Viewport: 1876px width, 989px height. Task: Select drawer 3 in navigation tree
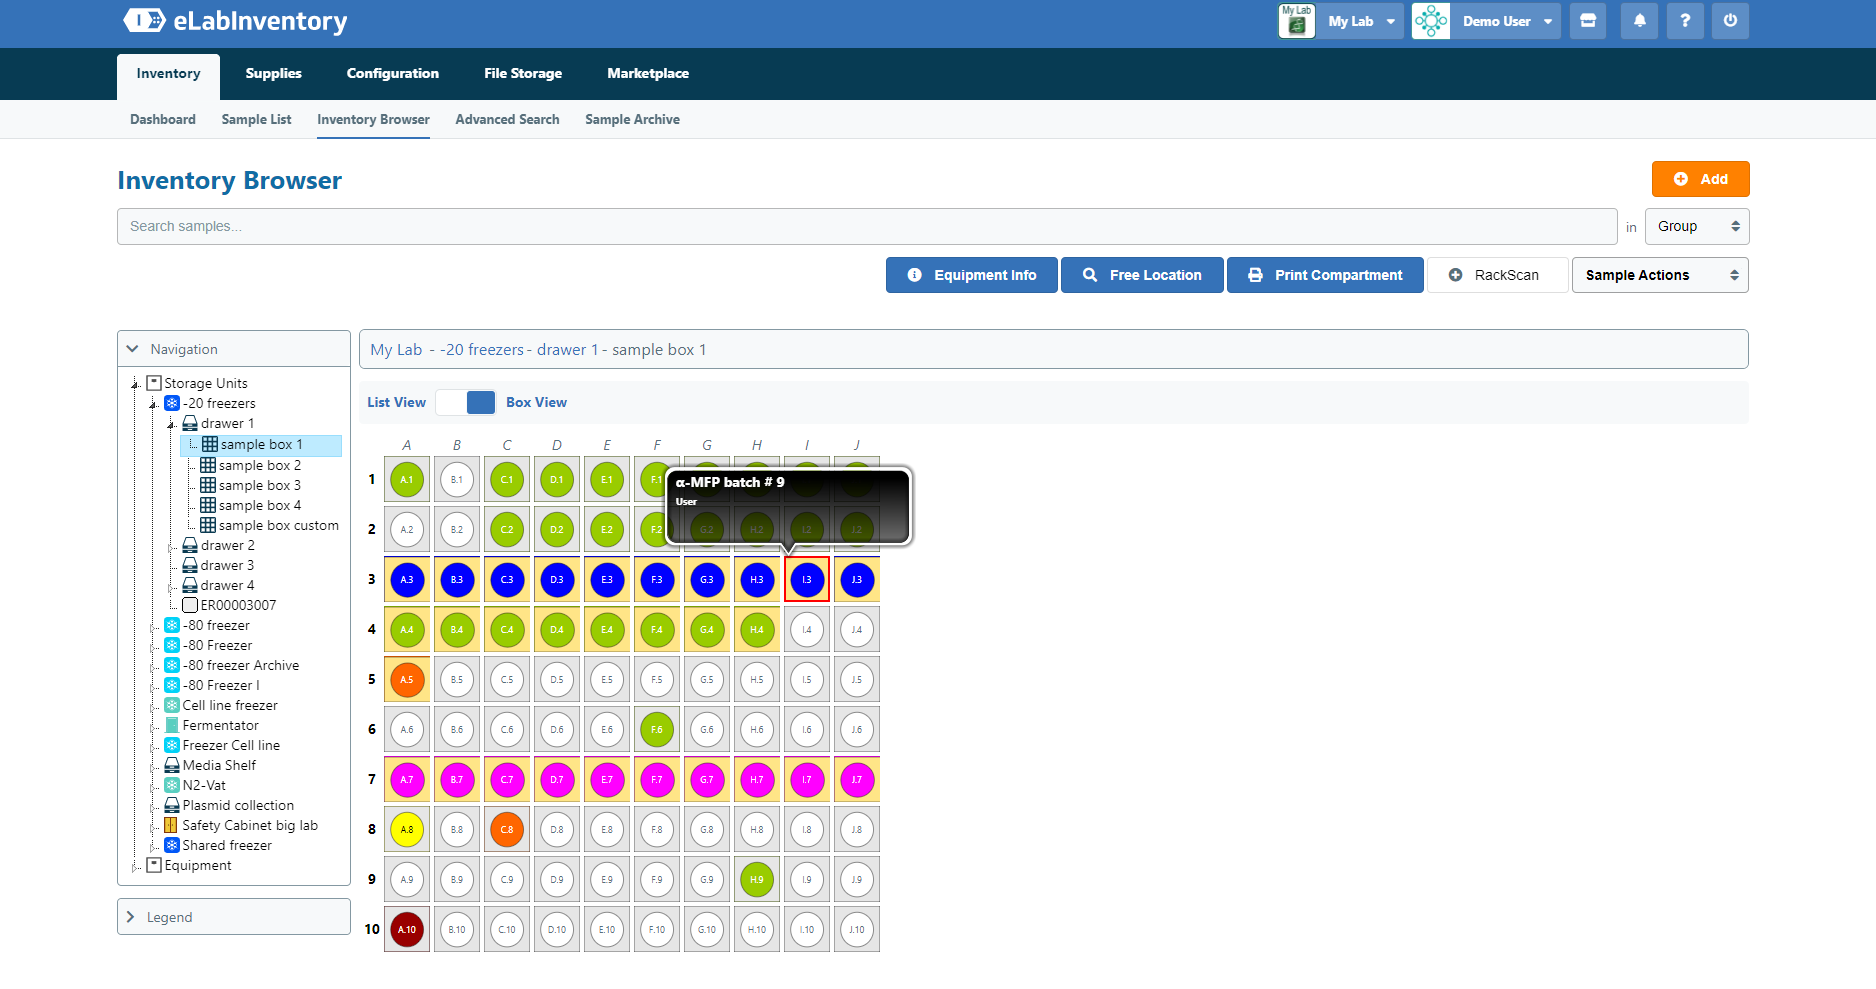(x=227, y=565)
